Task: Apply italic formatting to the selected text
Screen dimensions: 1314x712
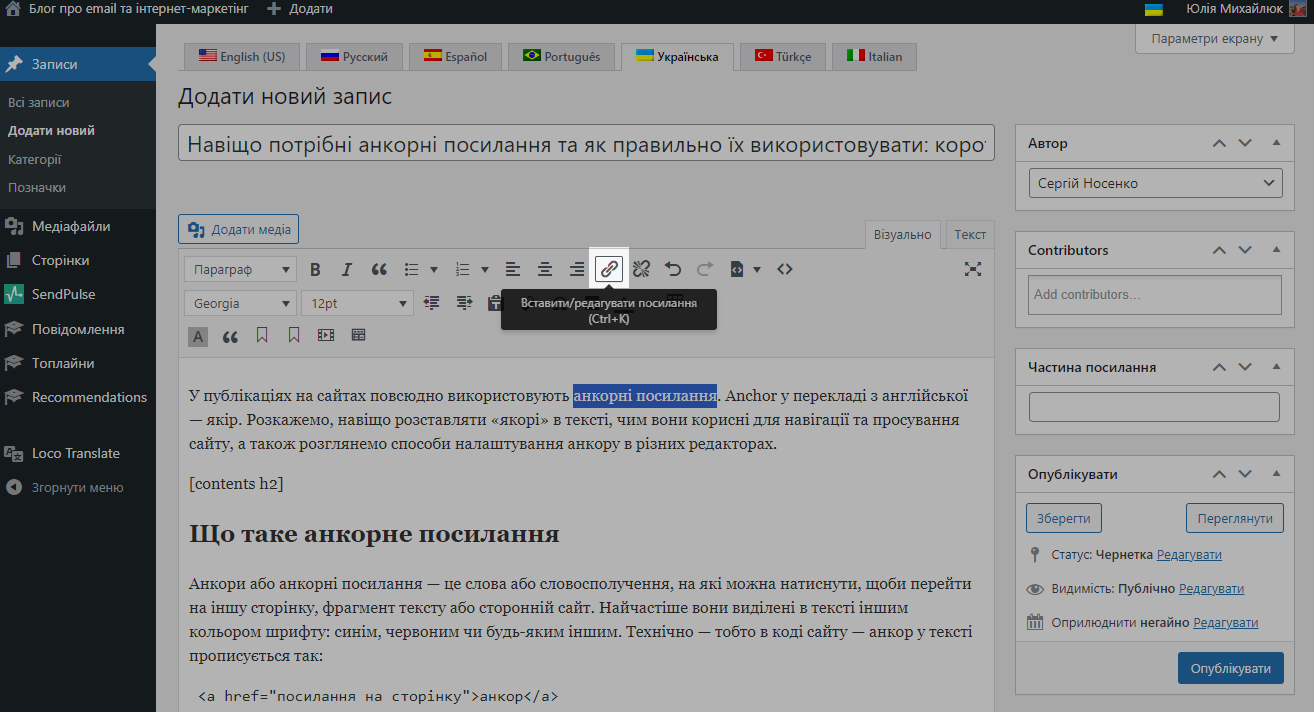Action: 347,269
